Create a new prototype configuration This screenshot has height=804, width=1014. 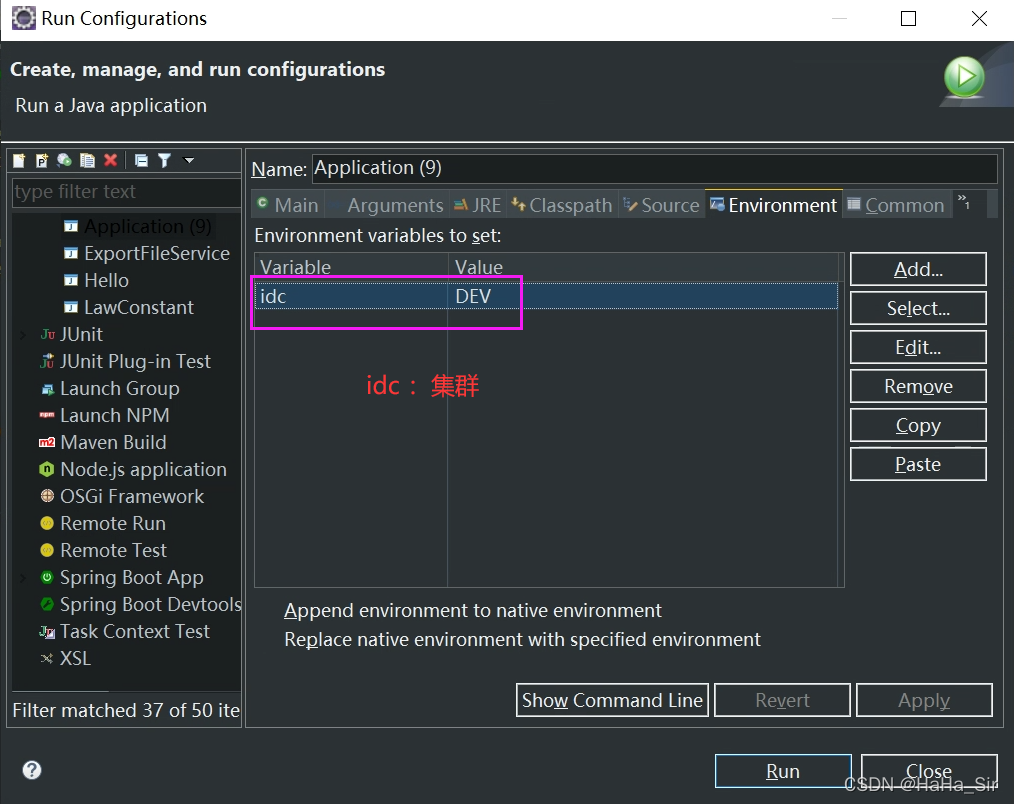coord(42,160)
